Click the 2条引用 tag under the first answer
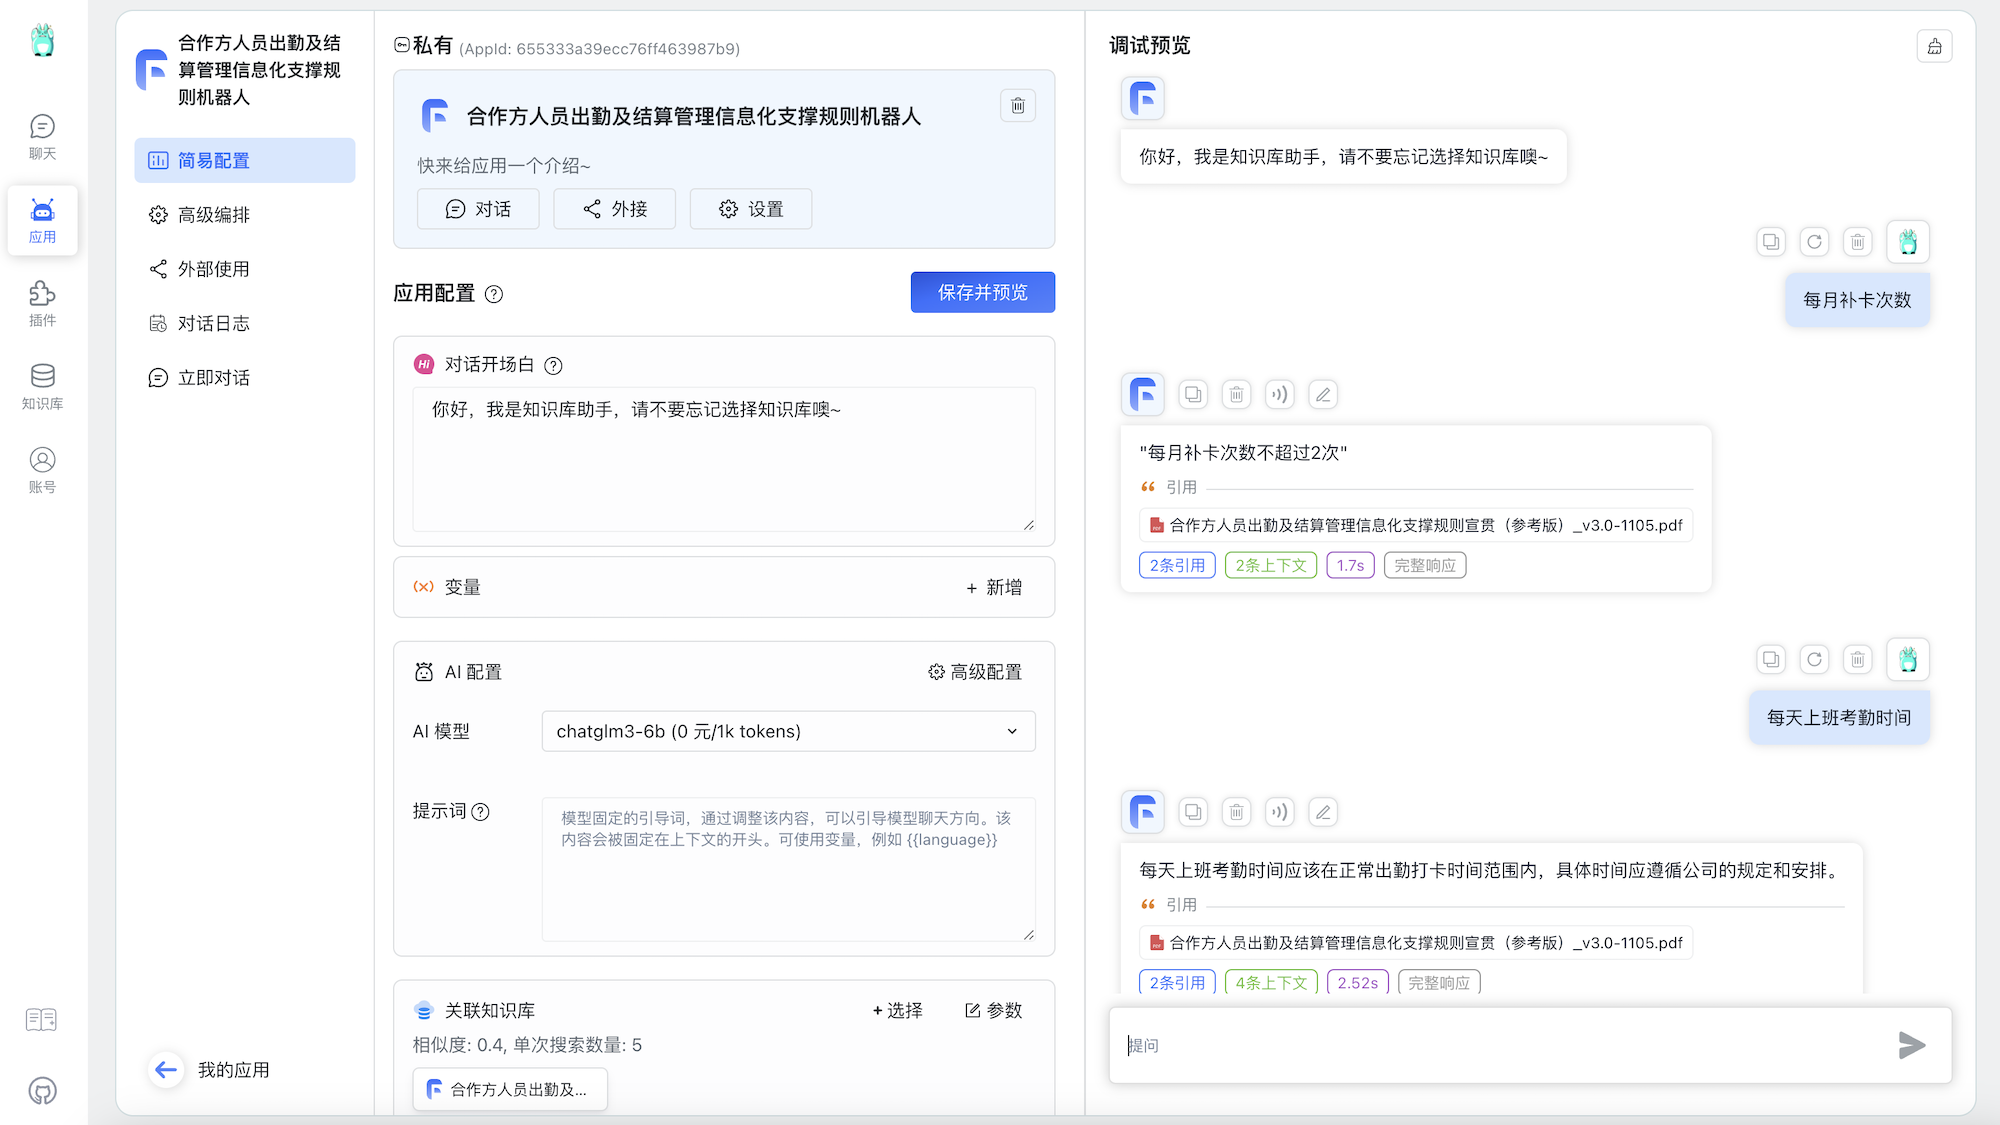Image resolution: width=2000 pixels, height=1125 pixels. click(x=1177, y=565)
